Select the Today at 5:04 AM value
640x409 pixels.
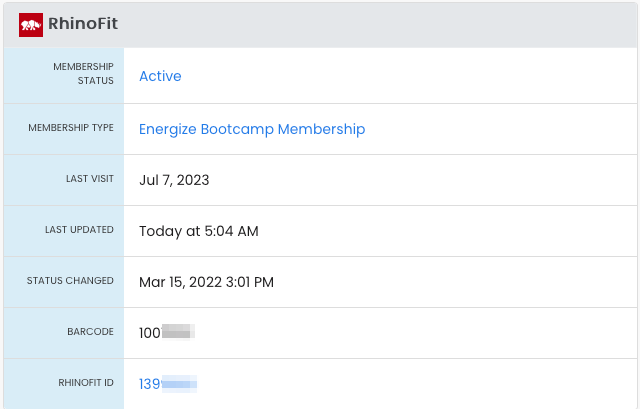point(198,231)
